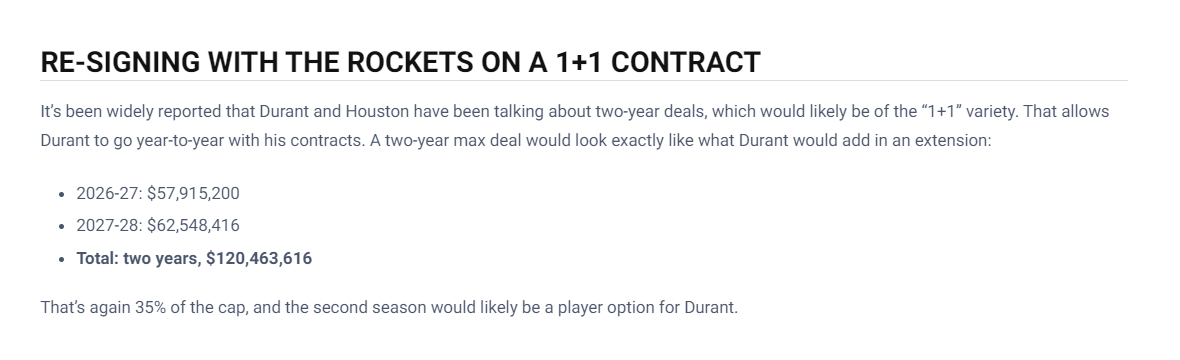Click the bullet point before 2026-27
The width and height of the screenshot is (1180, 360).
click(x=62, y=194)
